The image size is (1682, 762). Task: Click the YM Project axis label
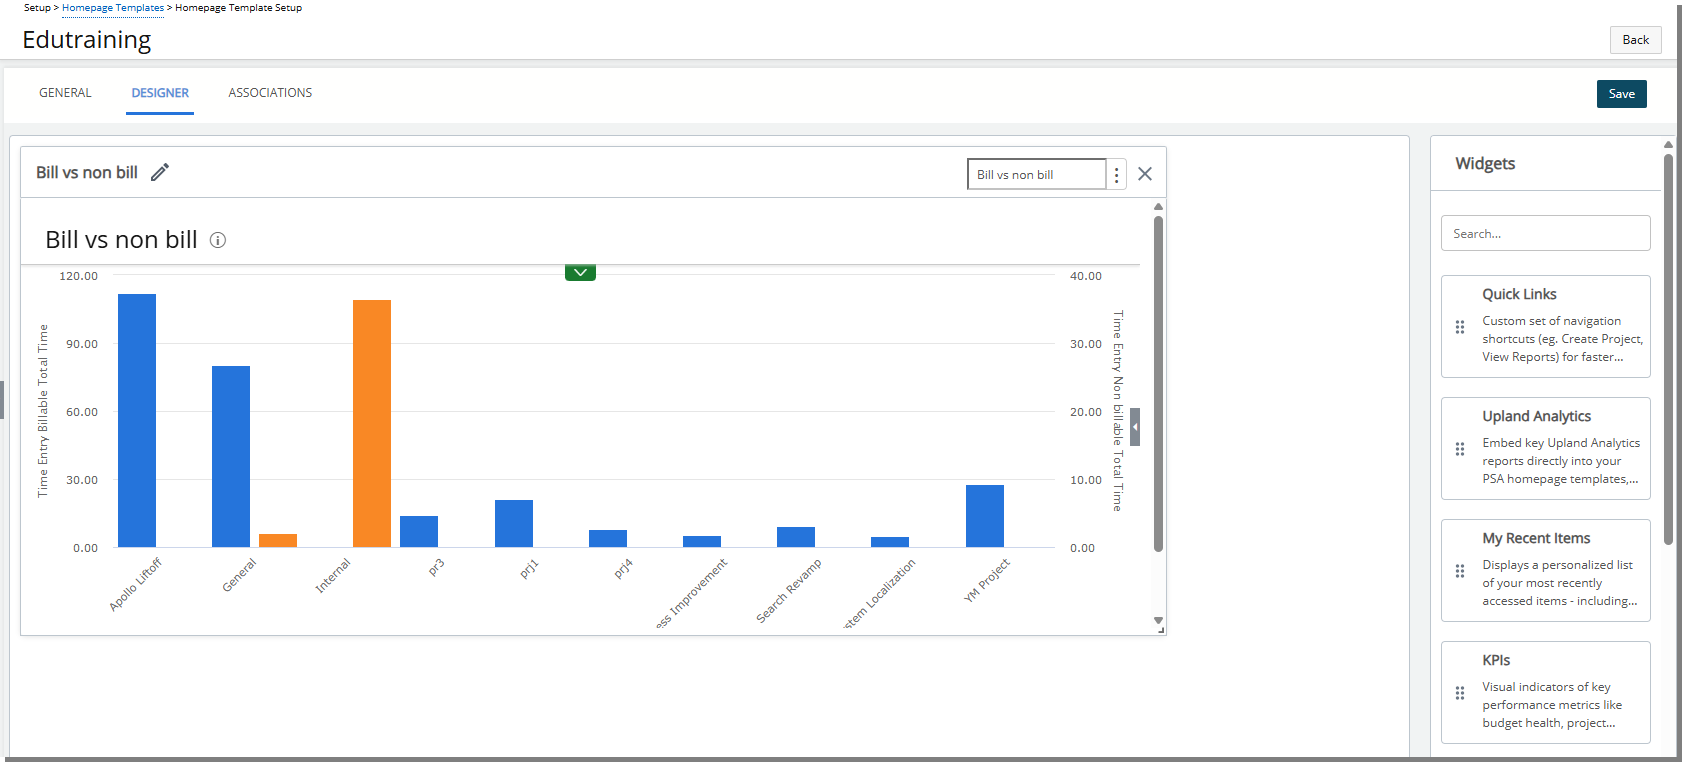(987, 580)
